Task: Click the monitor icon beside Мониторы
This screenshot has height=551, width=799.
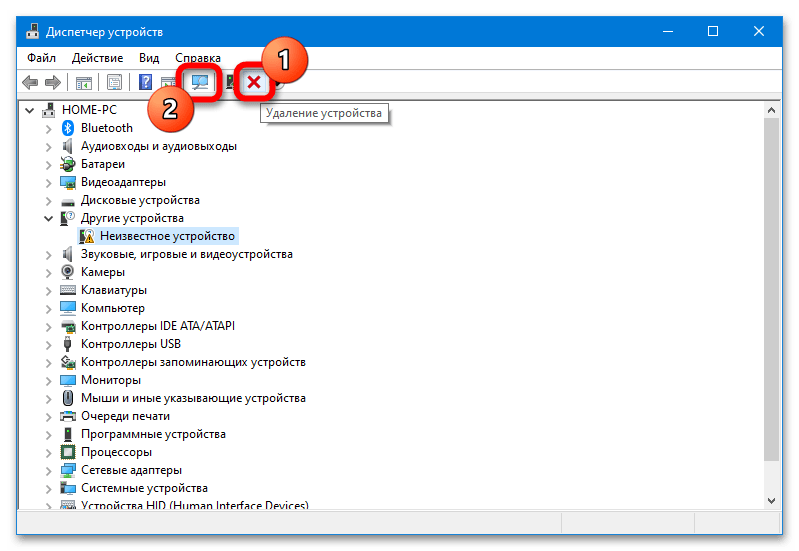Action: [x=68, y=380]
